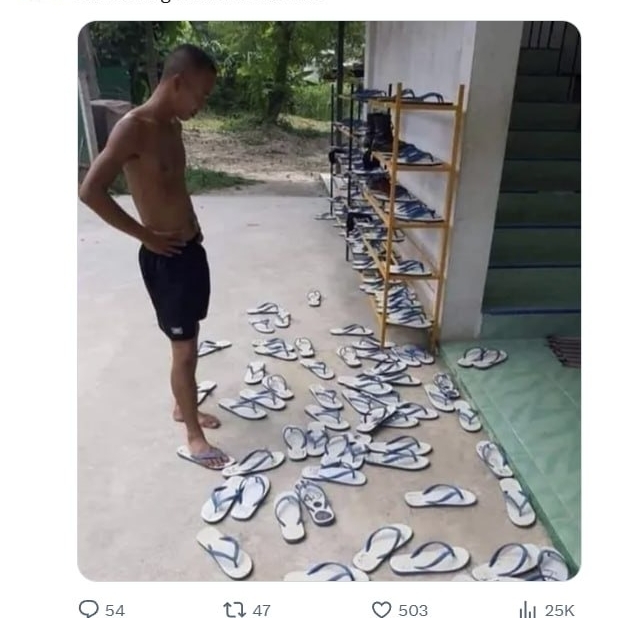618x618 pixels.
Task: Open view analytics bar chart icon
Action: tap(528, 610)
